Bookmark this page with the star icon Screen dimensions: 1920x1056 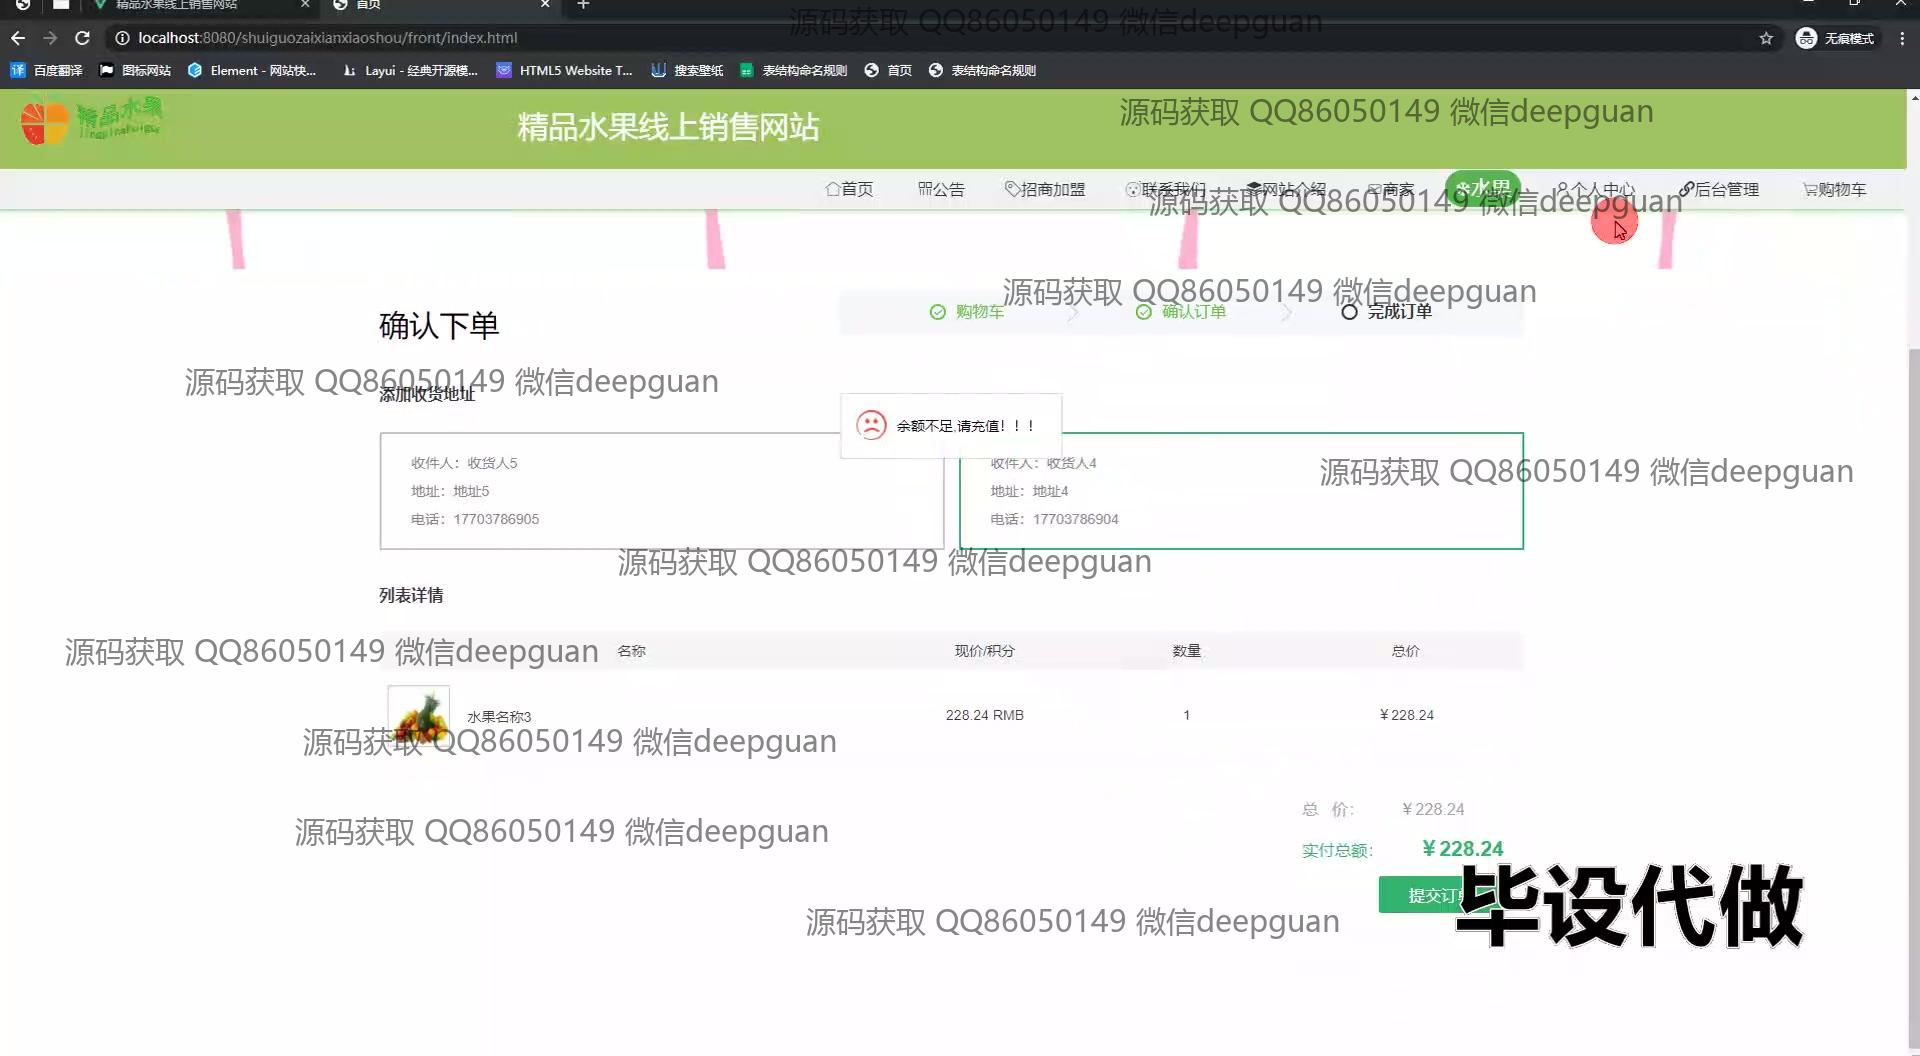coord(1766,38)
